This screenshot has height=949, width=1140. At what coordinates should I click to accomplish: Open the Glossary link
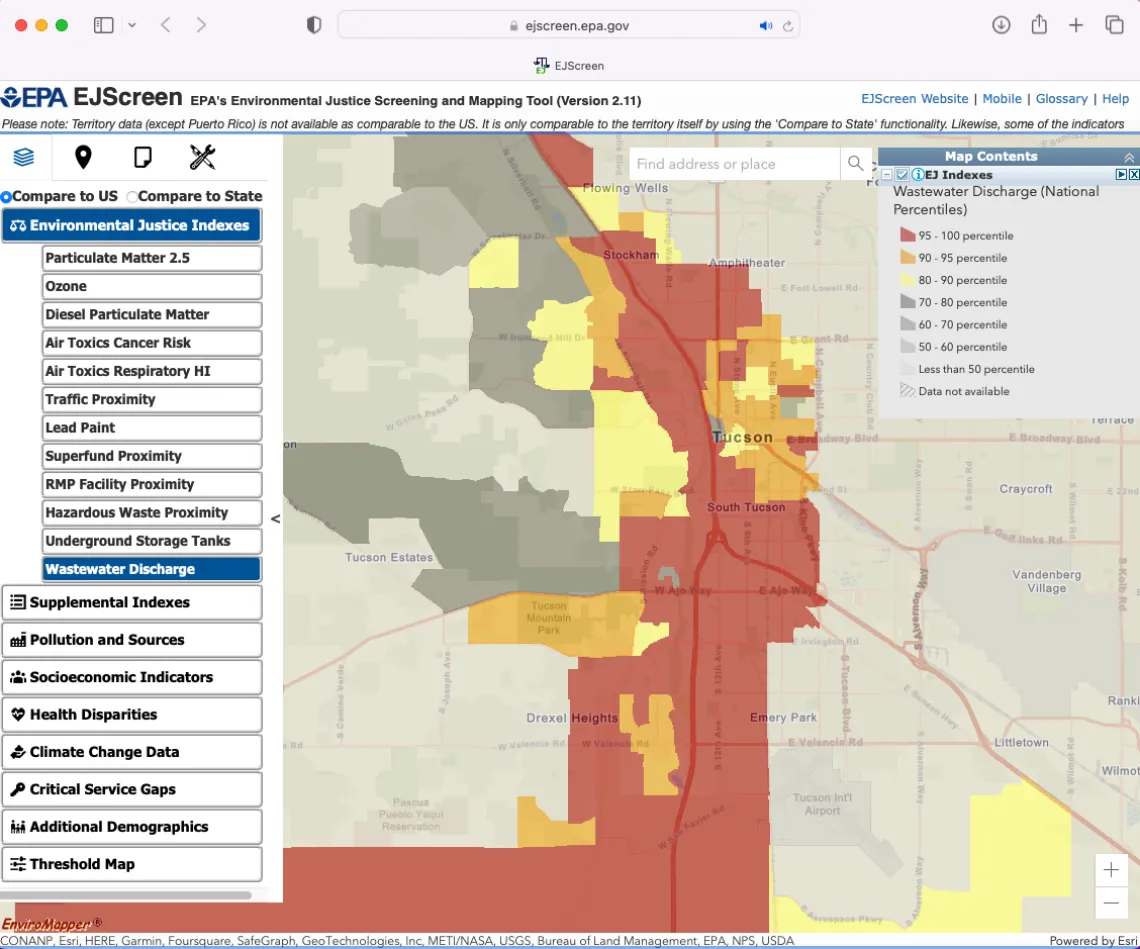click(x=1061, y=99)
